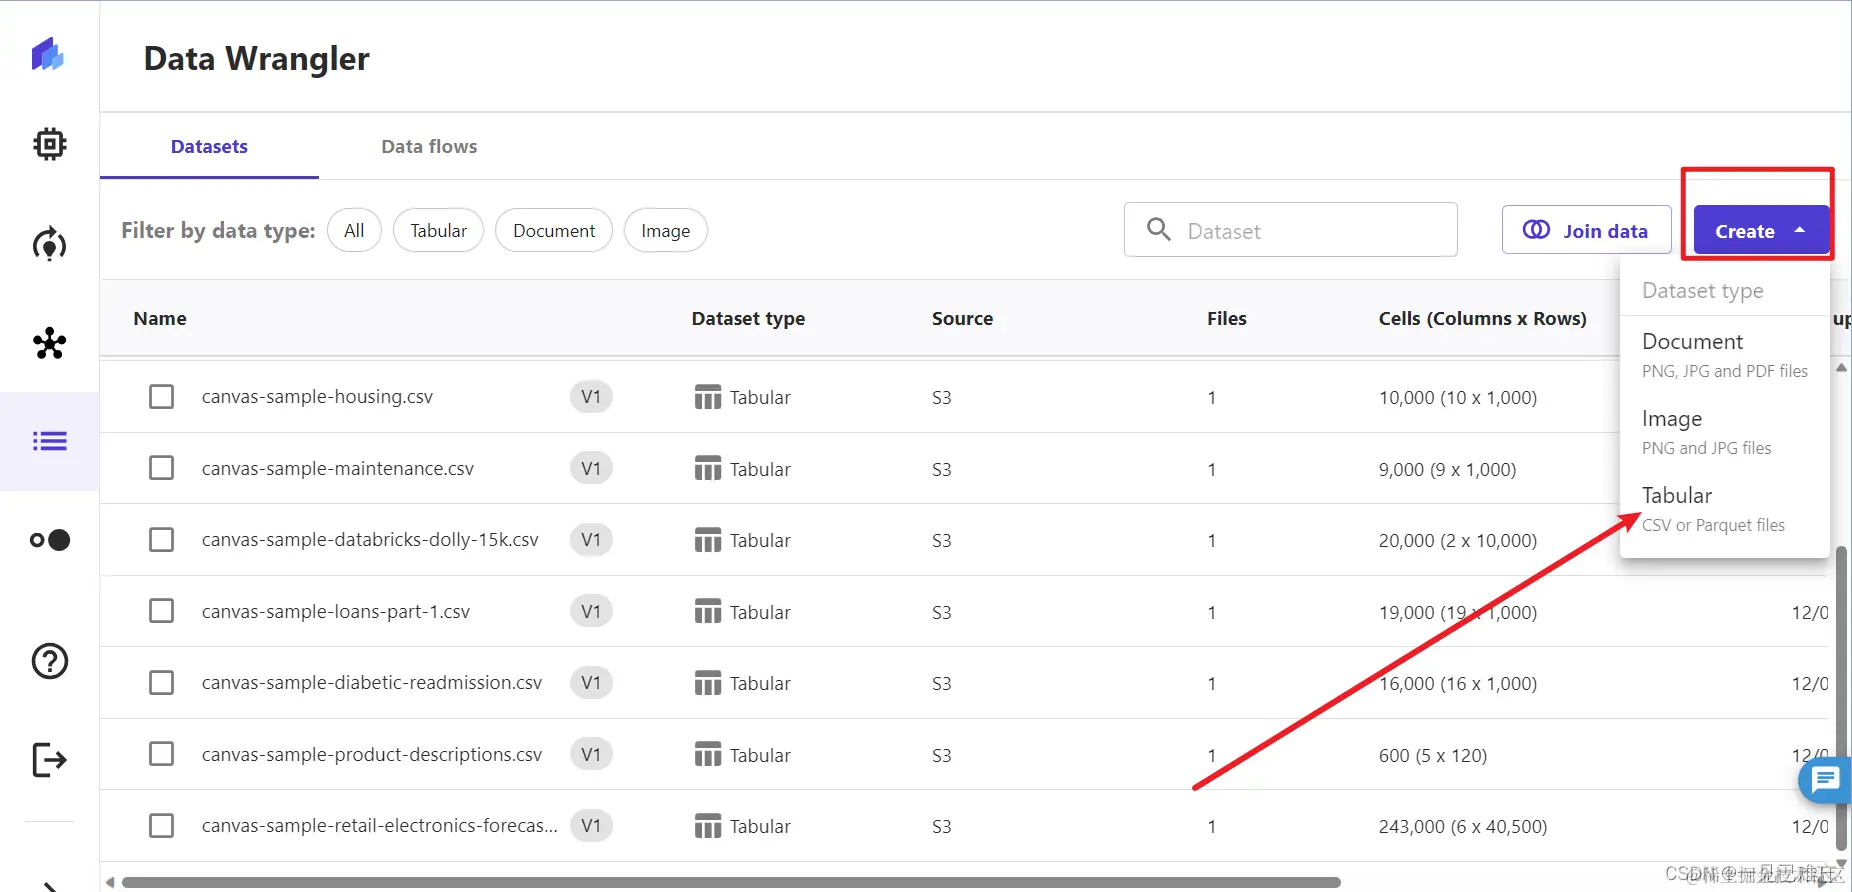
Task: Filter datasets by Tabular type
Action: 438,231
